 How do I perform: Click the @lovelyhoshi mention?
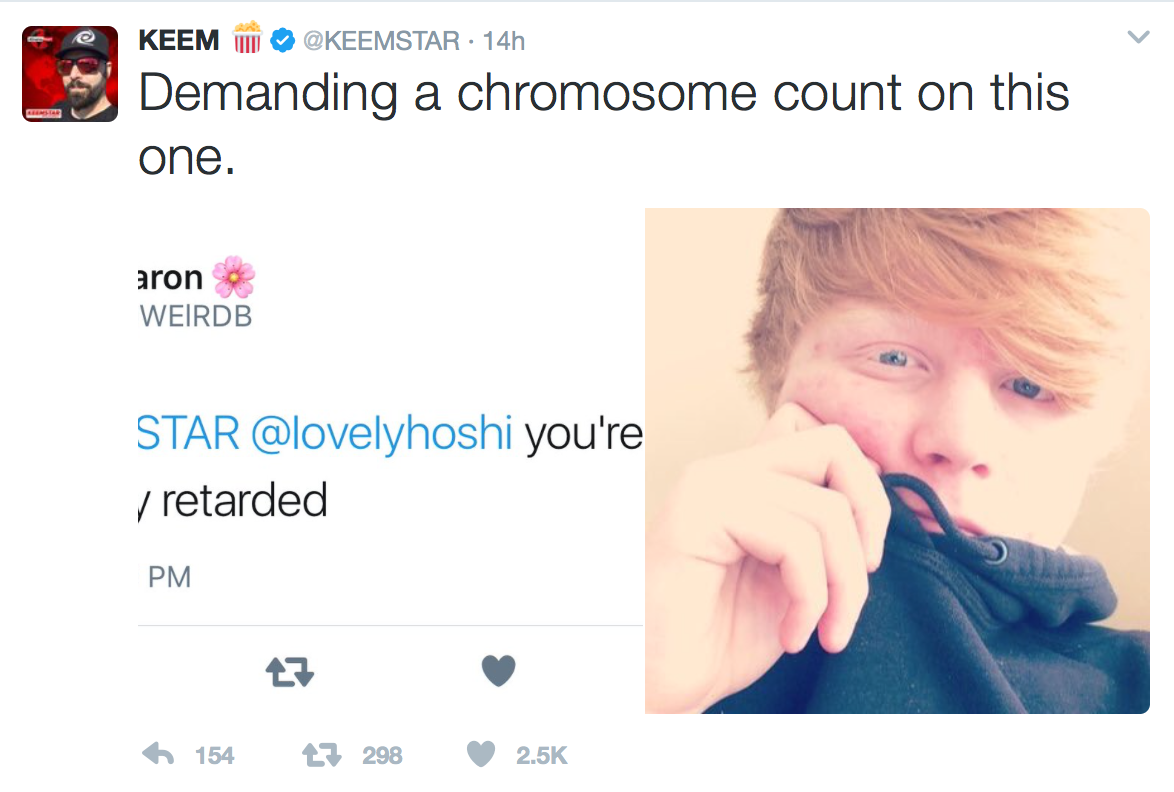point(382,433)
